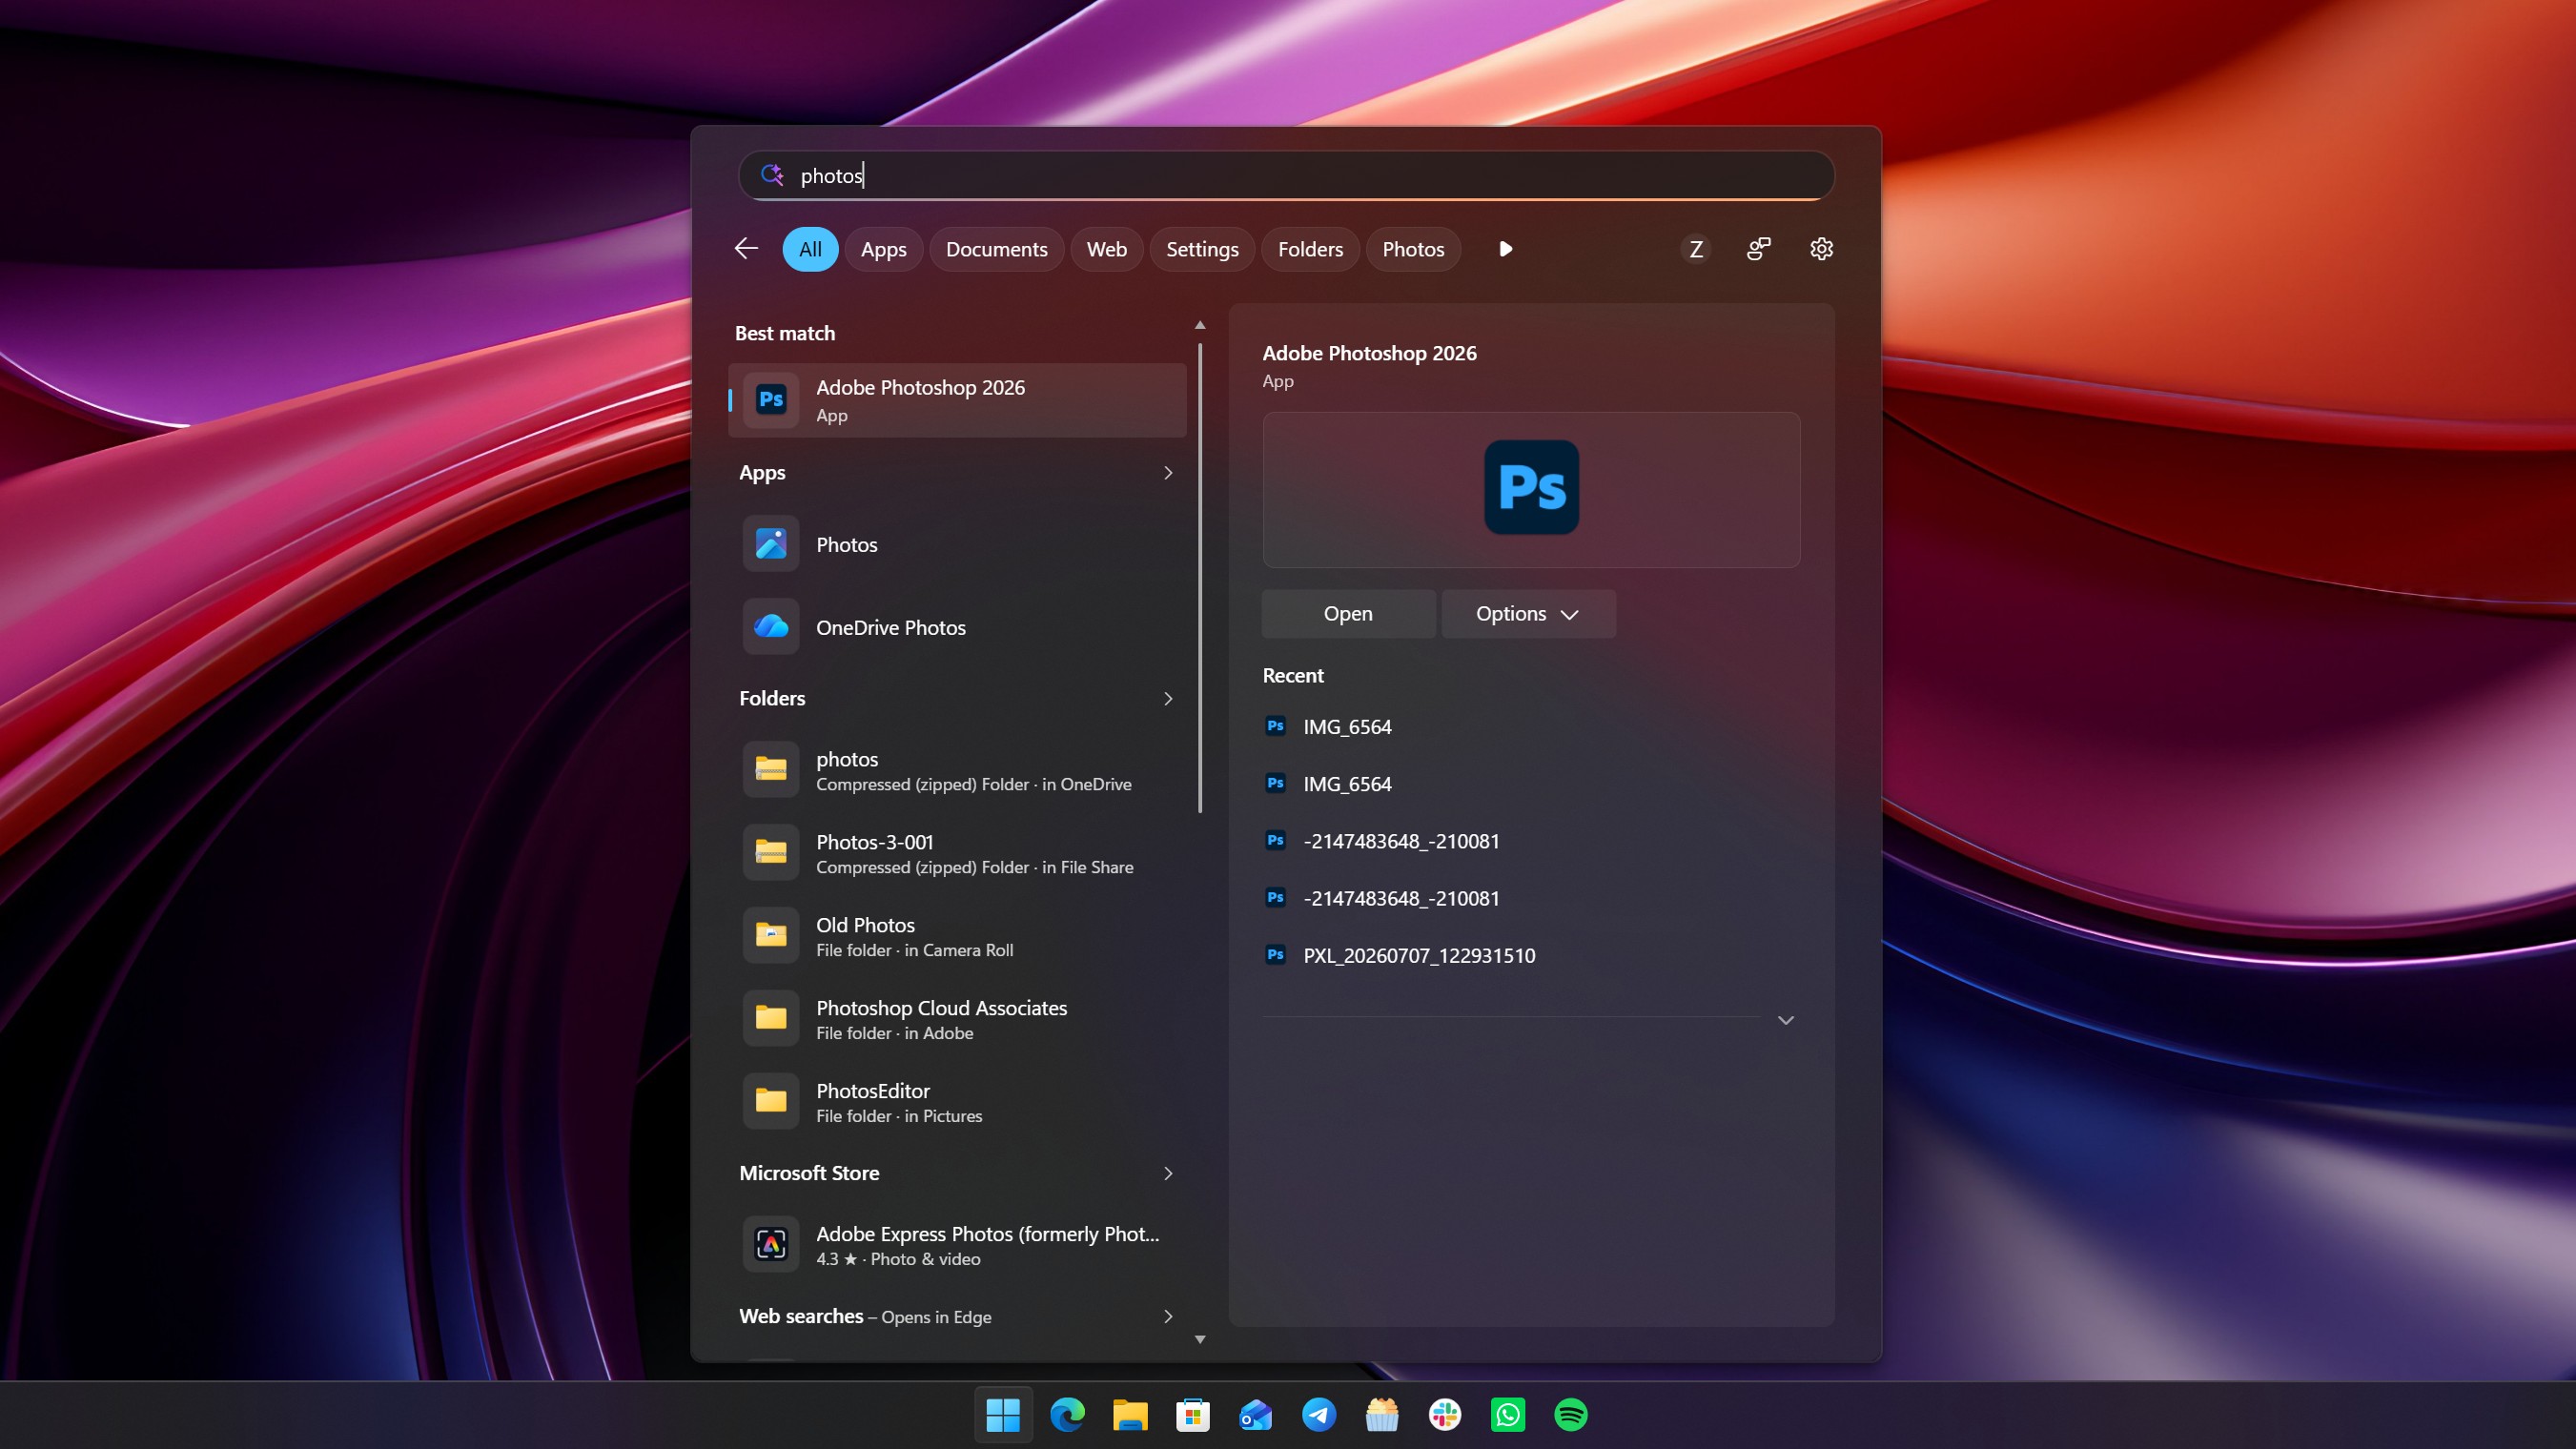Click "Compressed (zipped) Folder · in File Share" text
The width and height of the screenshot is (2576, 1449).
click(x=974, y=867)
